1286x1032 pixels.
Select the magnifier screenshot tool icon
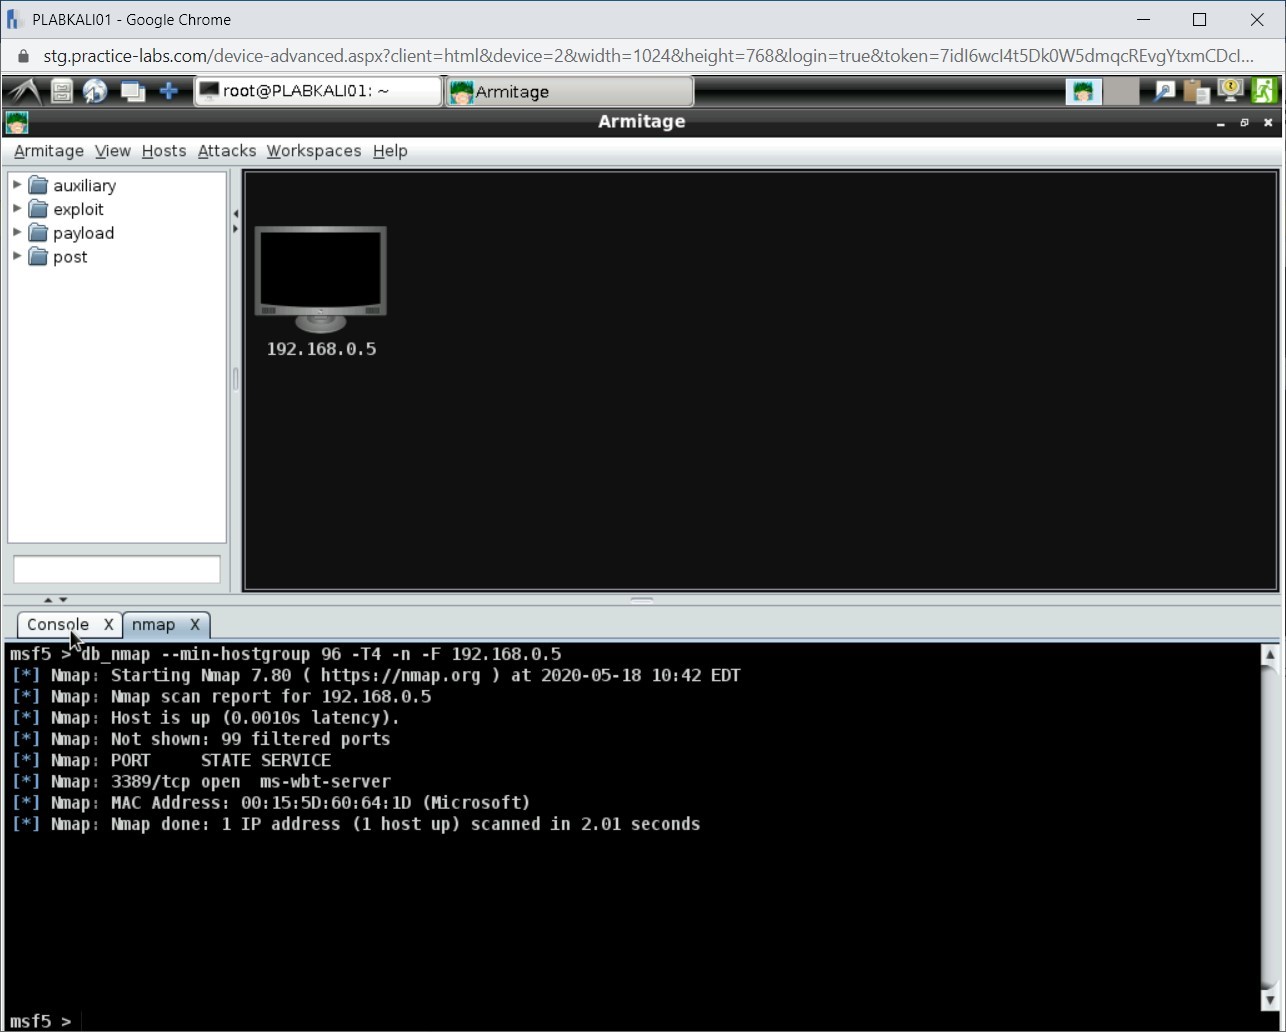pos(1163,91)
